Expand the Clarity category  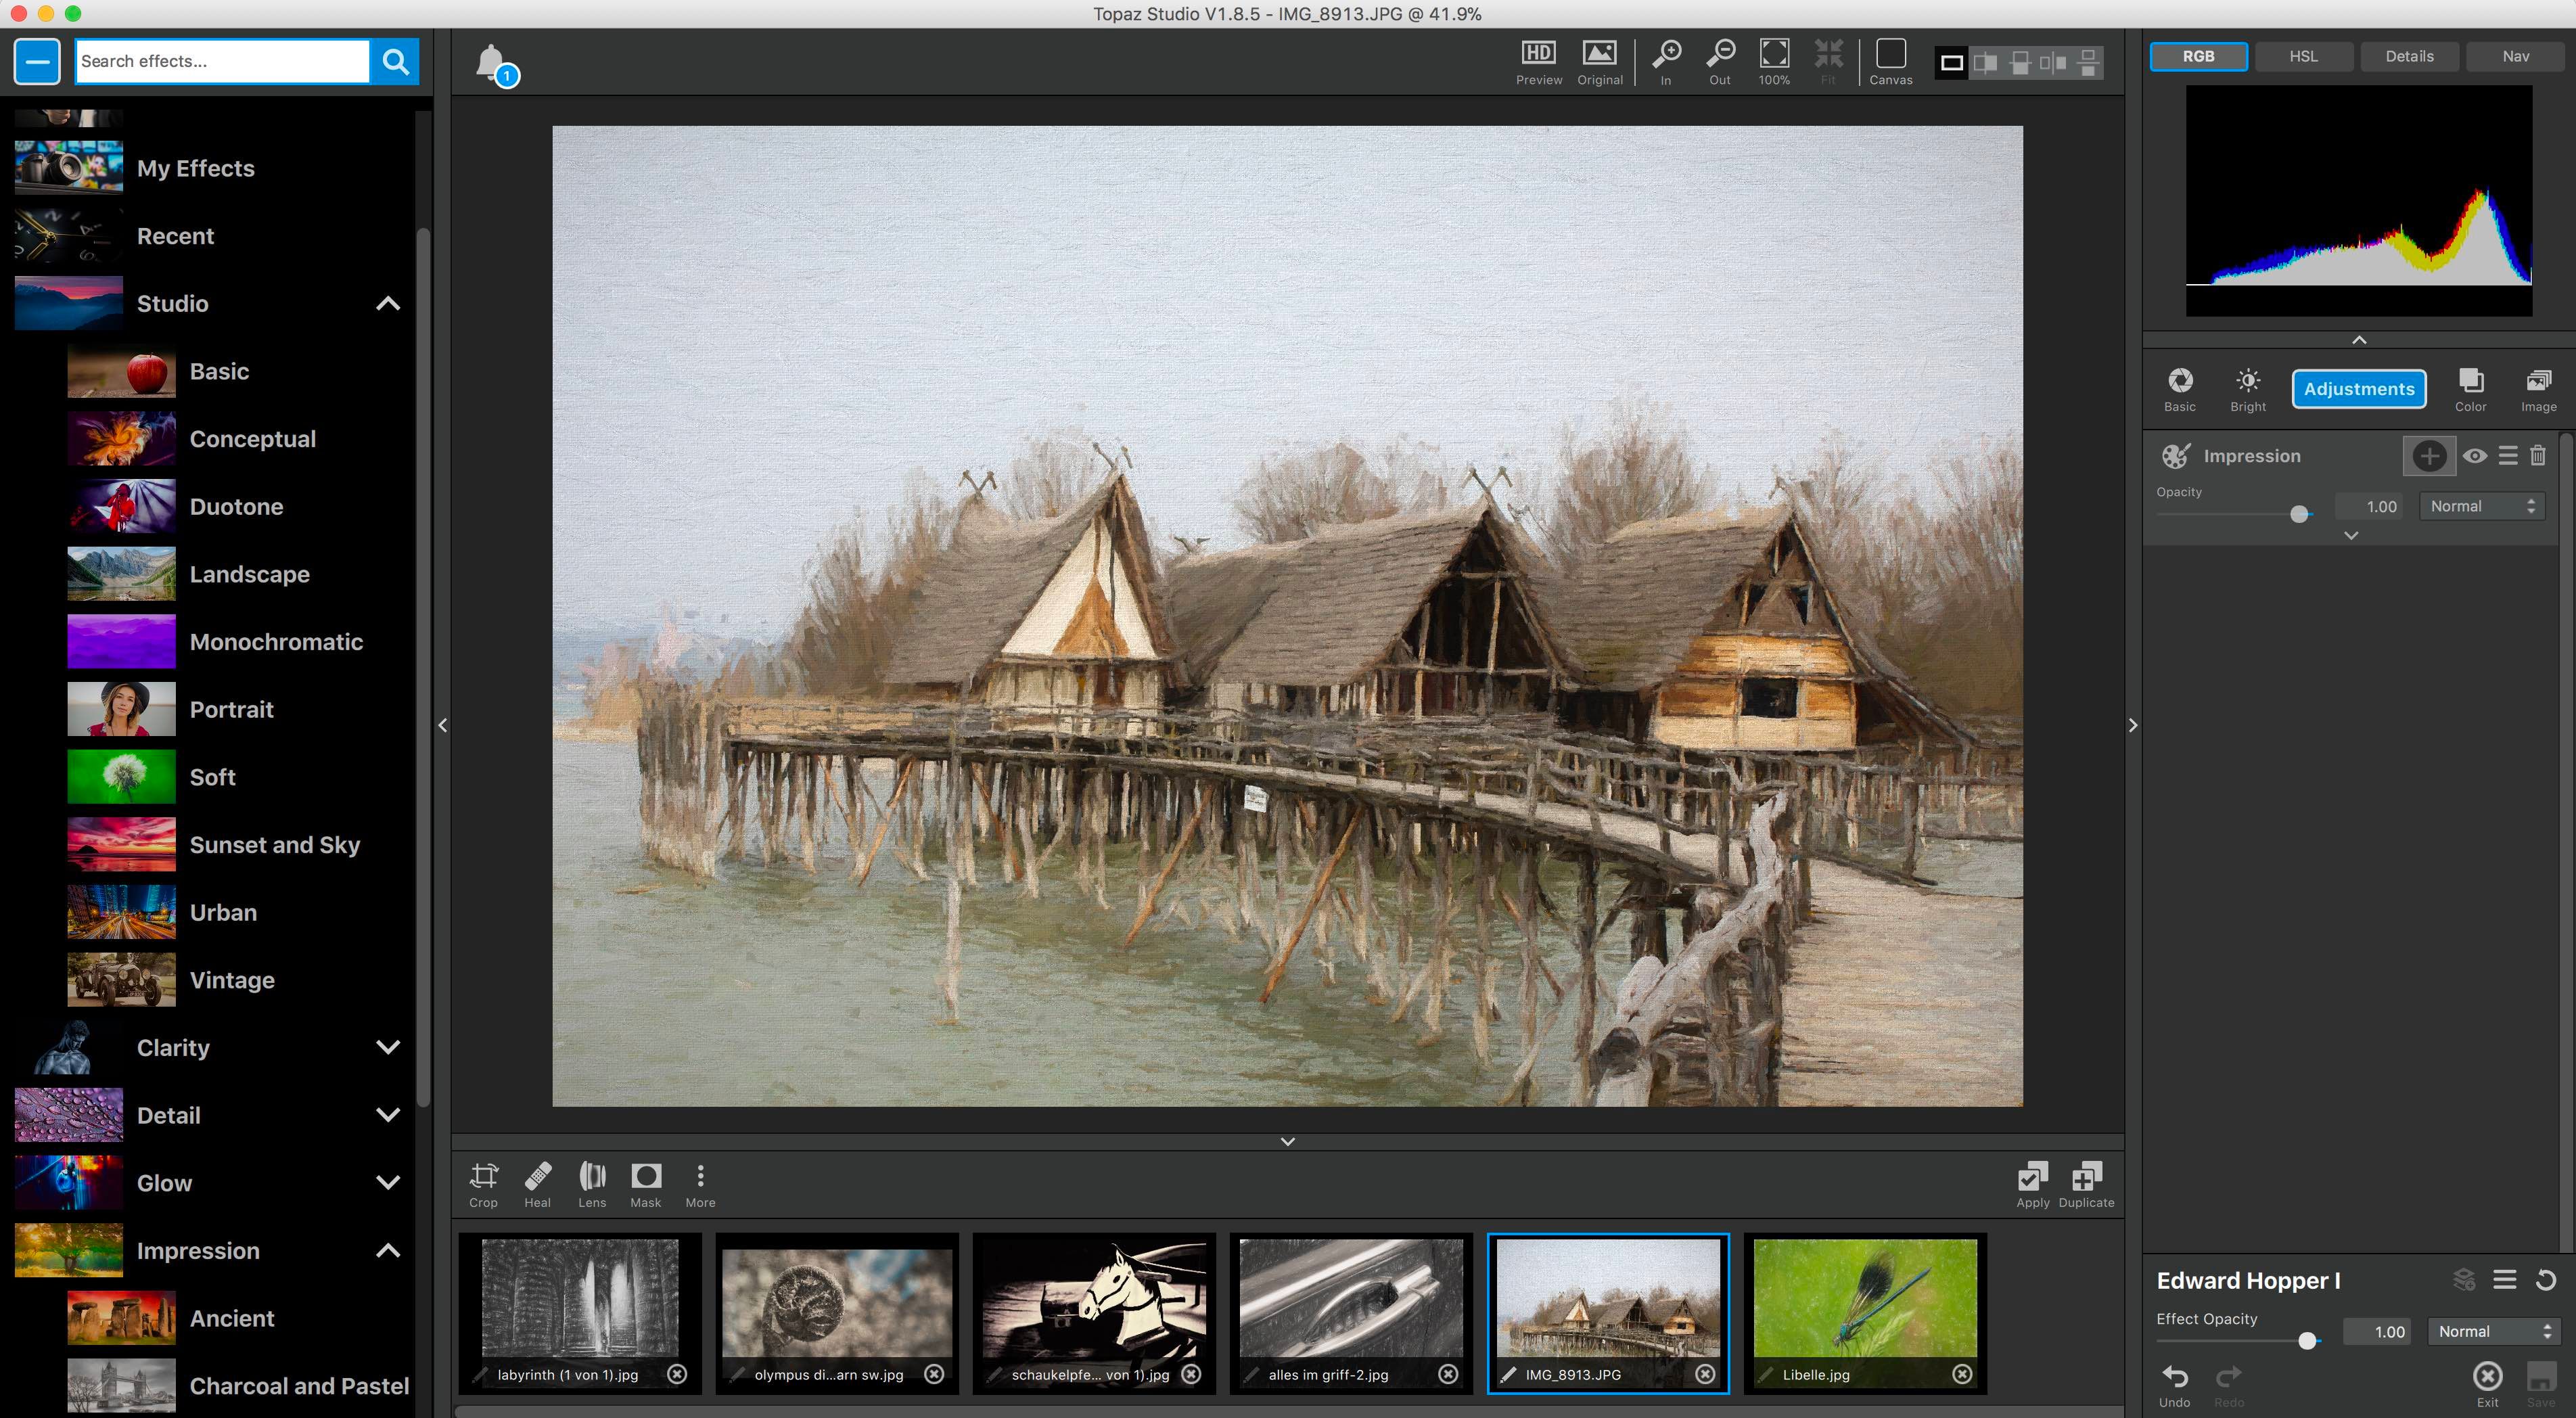(x=388, y=1048)
